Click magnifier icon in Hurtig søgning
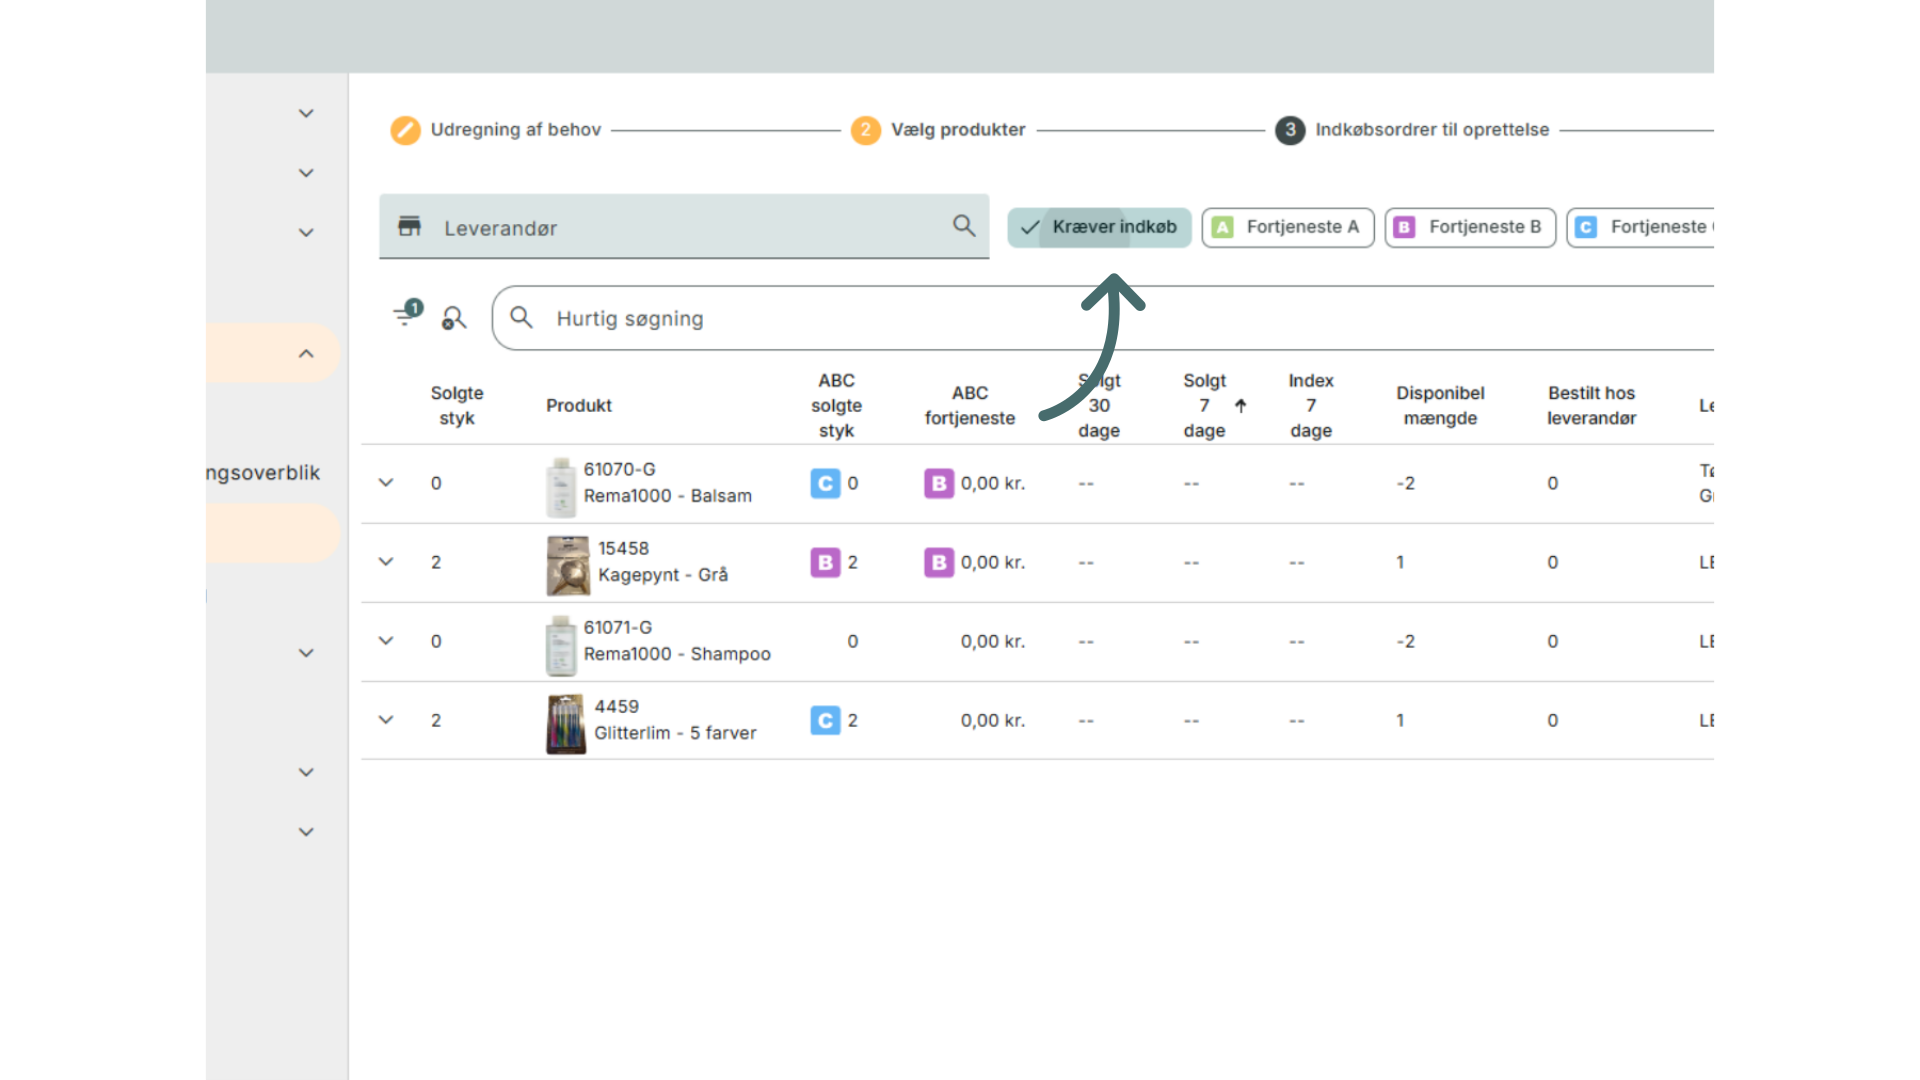 521,318
